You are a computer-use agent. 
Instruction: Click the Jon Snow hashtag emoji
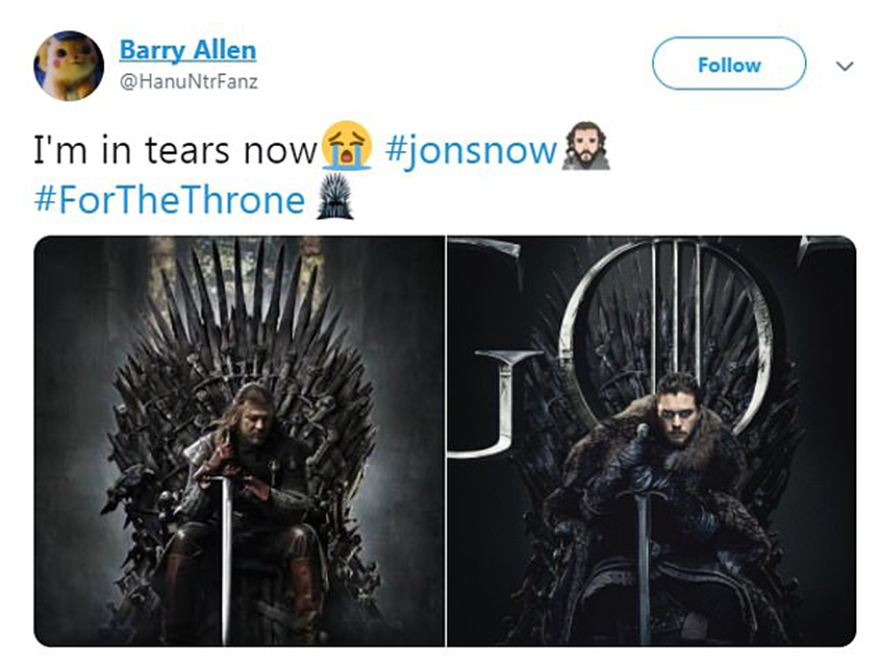click(586, 150)
